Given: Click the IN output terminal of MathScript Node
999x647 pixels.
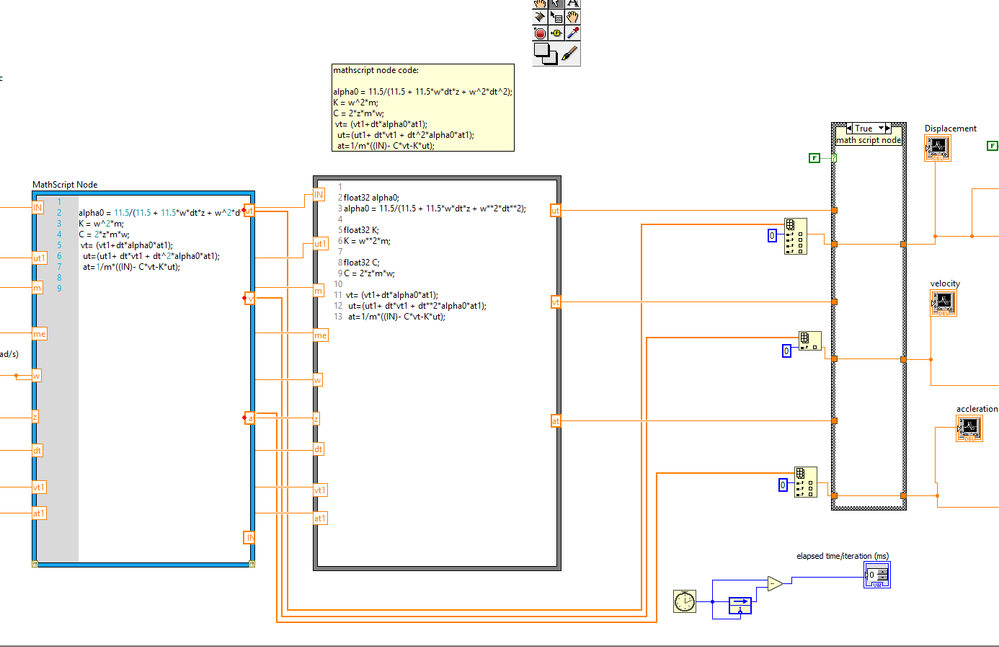Looking at the screenshot, I should pyautogui.click(x=250, y=537).
